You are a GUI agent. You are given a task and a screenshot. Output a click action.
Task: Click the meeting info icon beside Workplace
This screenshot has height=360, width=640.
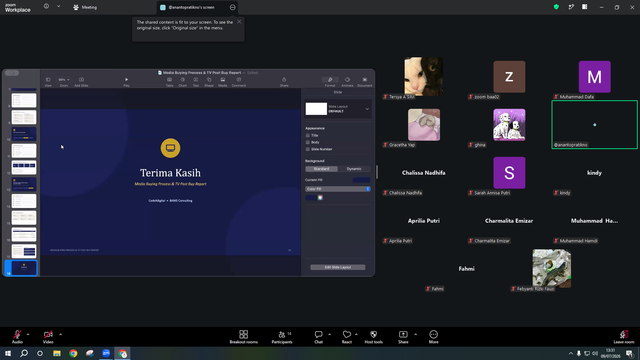pyautogui.click(x=46, y=7)
